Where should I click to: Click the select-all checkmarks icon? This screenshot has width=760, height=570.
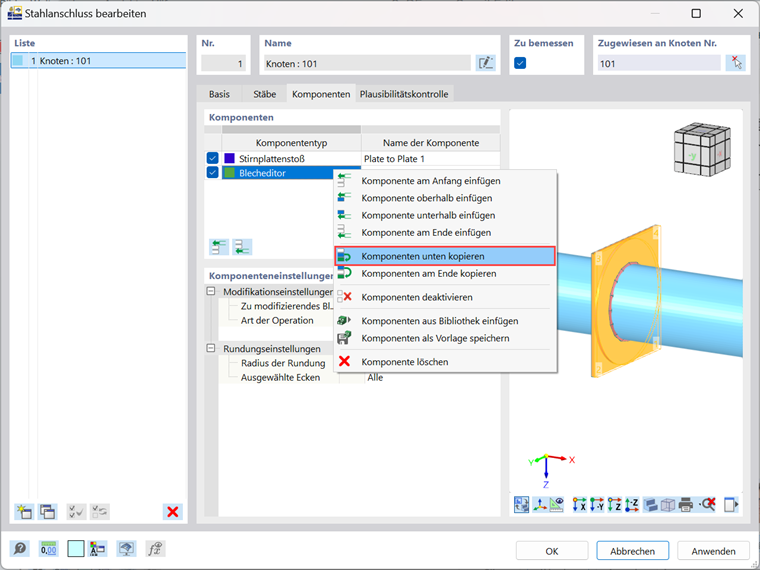pyautogui.click(x=76, y=511)
